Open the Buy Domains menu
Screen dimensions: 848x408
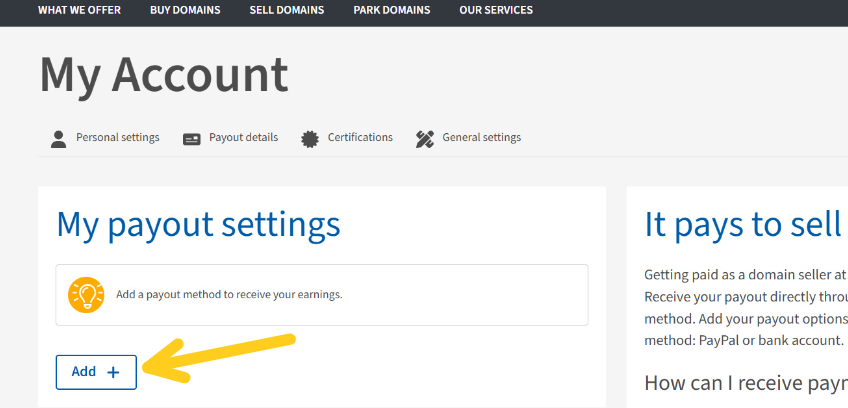click(185, 10)
